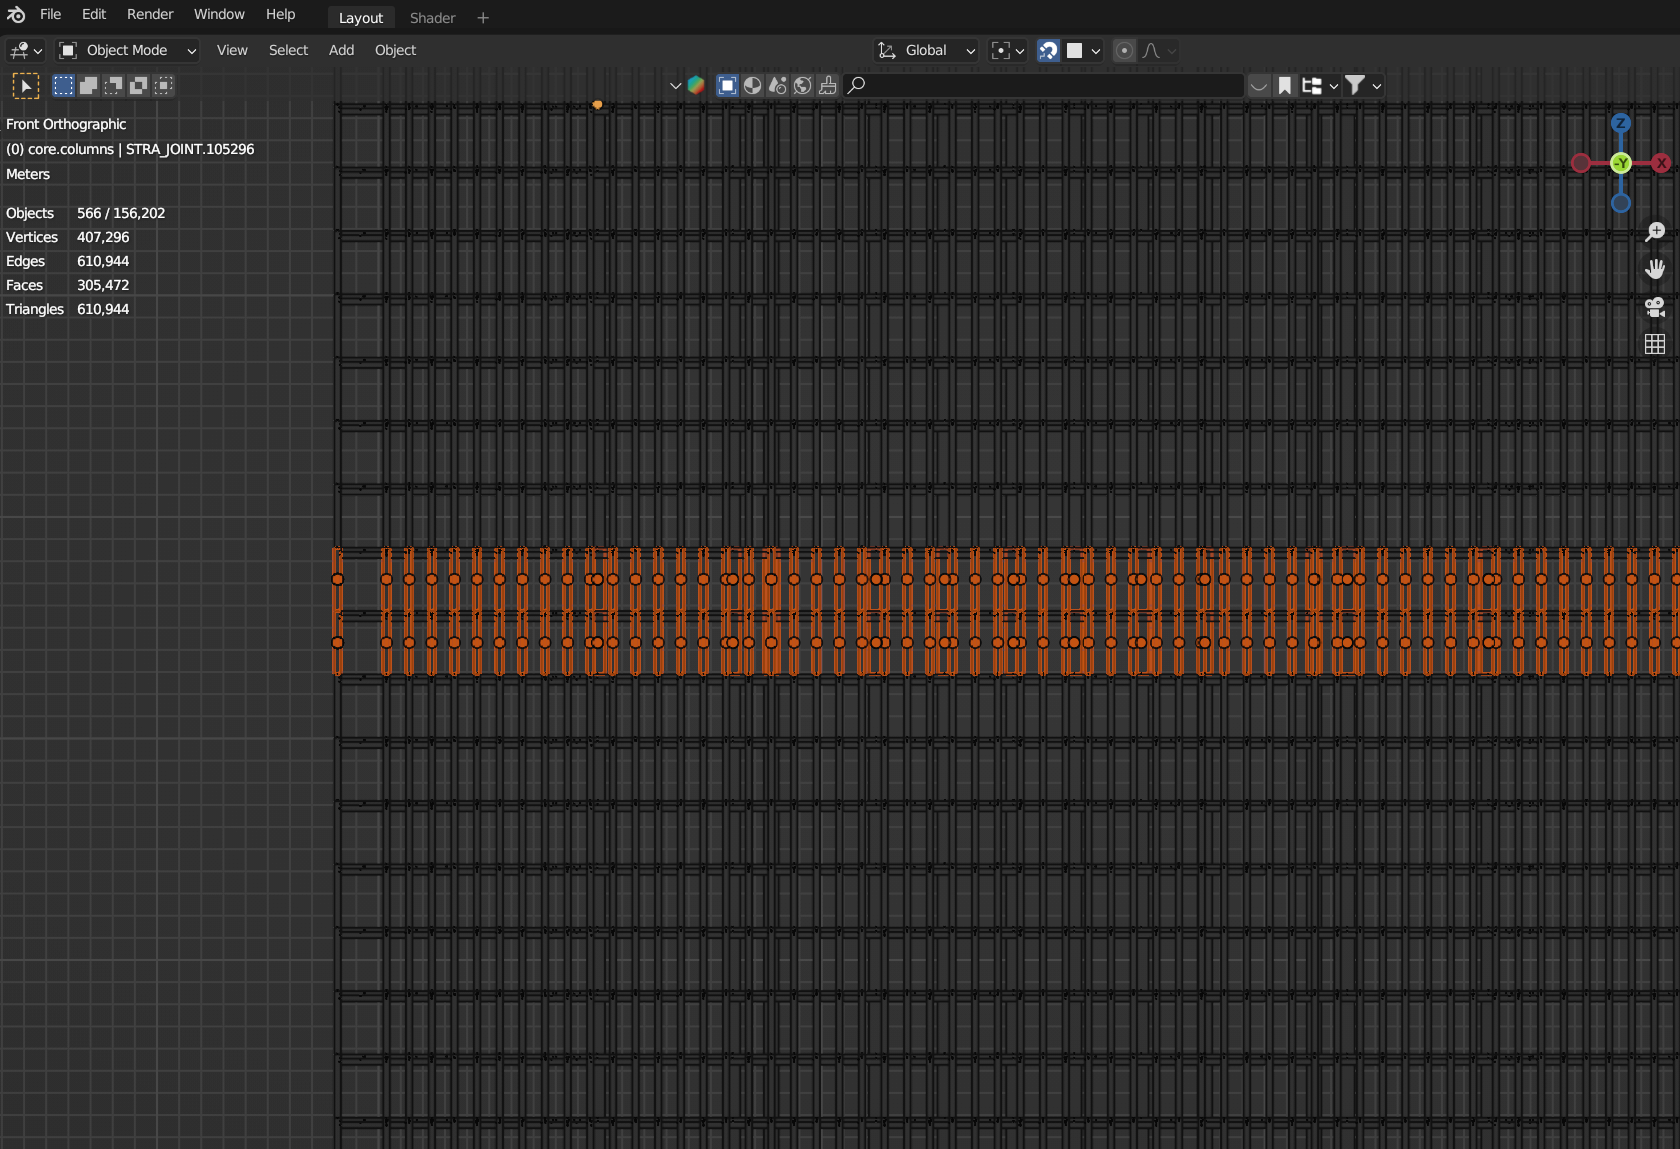This screenshot has height=1149, width=1680.
Task: Set selection mode to invert
Action: coord(139,86)
